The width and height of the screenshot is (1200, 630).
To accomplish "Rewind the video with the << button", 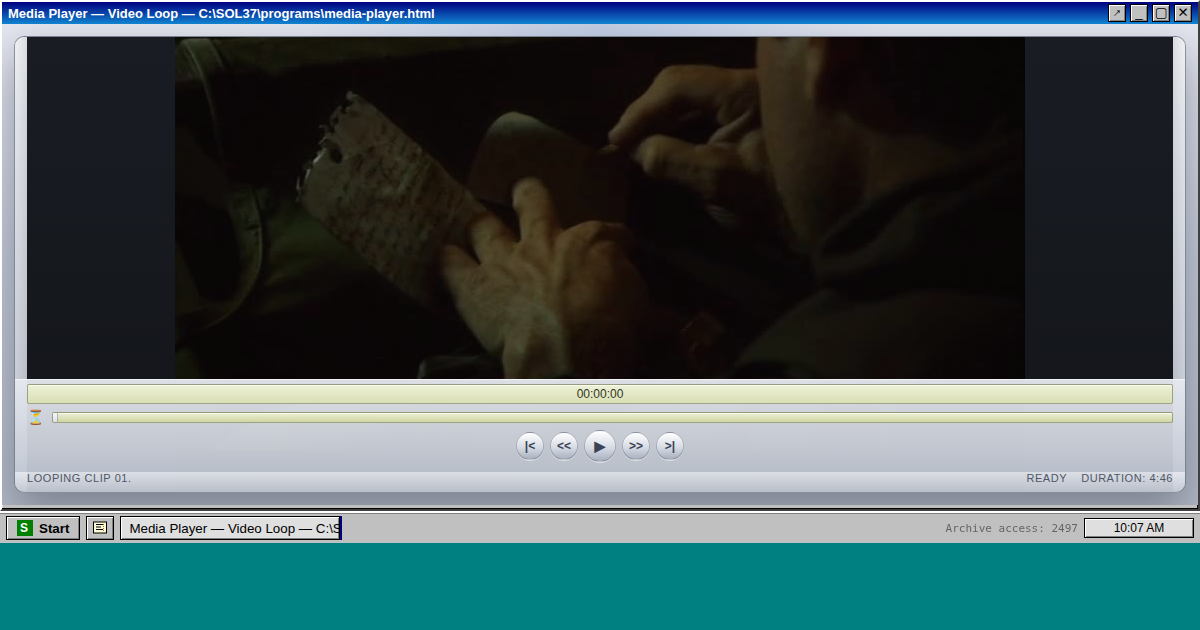I will pyautogui.click(x=564, y=446).
